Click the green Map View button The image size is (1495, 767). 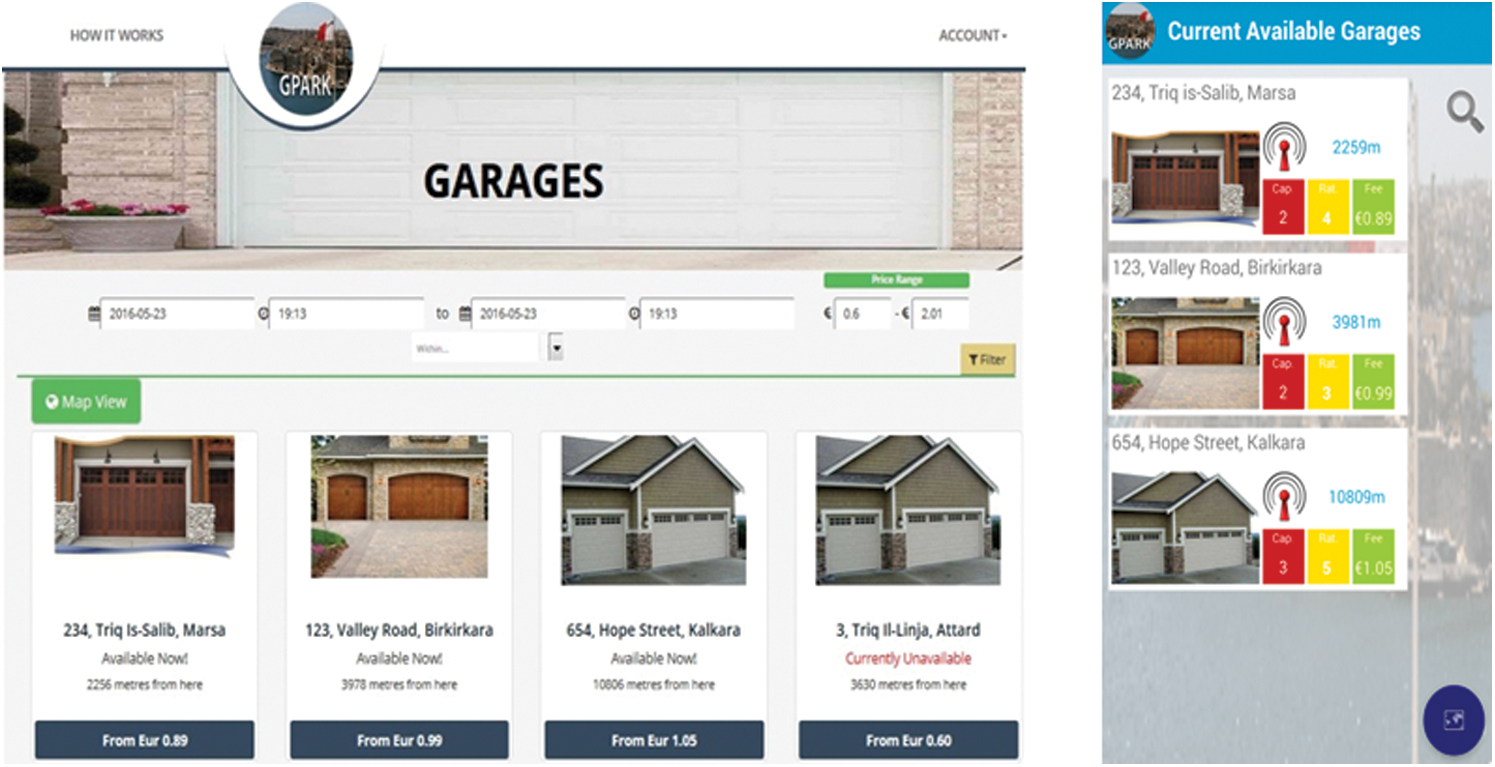(86, 402)
